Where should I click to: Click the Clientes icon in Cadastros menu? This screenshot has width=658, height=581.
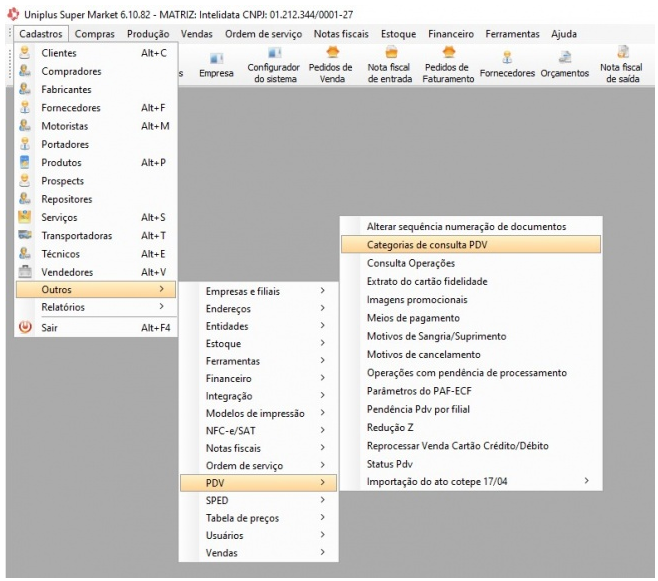pos(25,53)
